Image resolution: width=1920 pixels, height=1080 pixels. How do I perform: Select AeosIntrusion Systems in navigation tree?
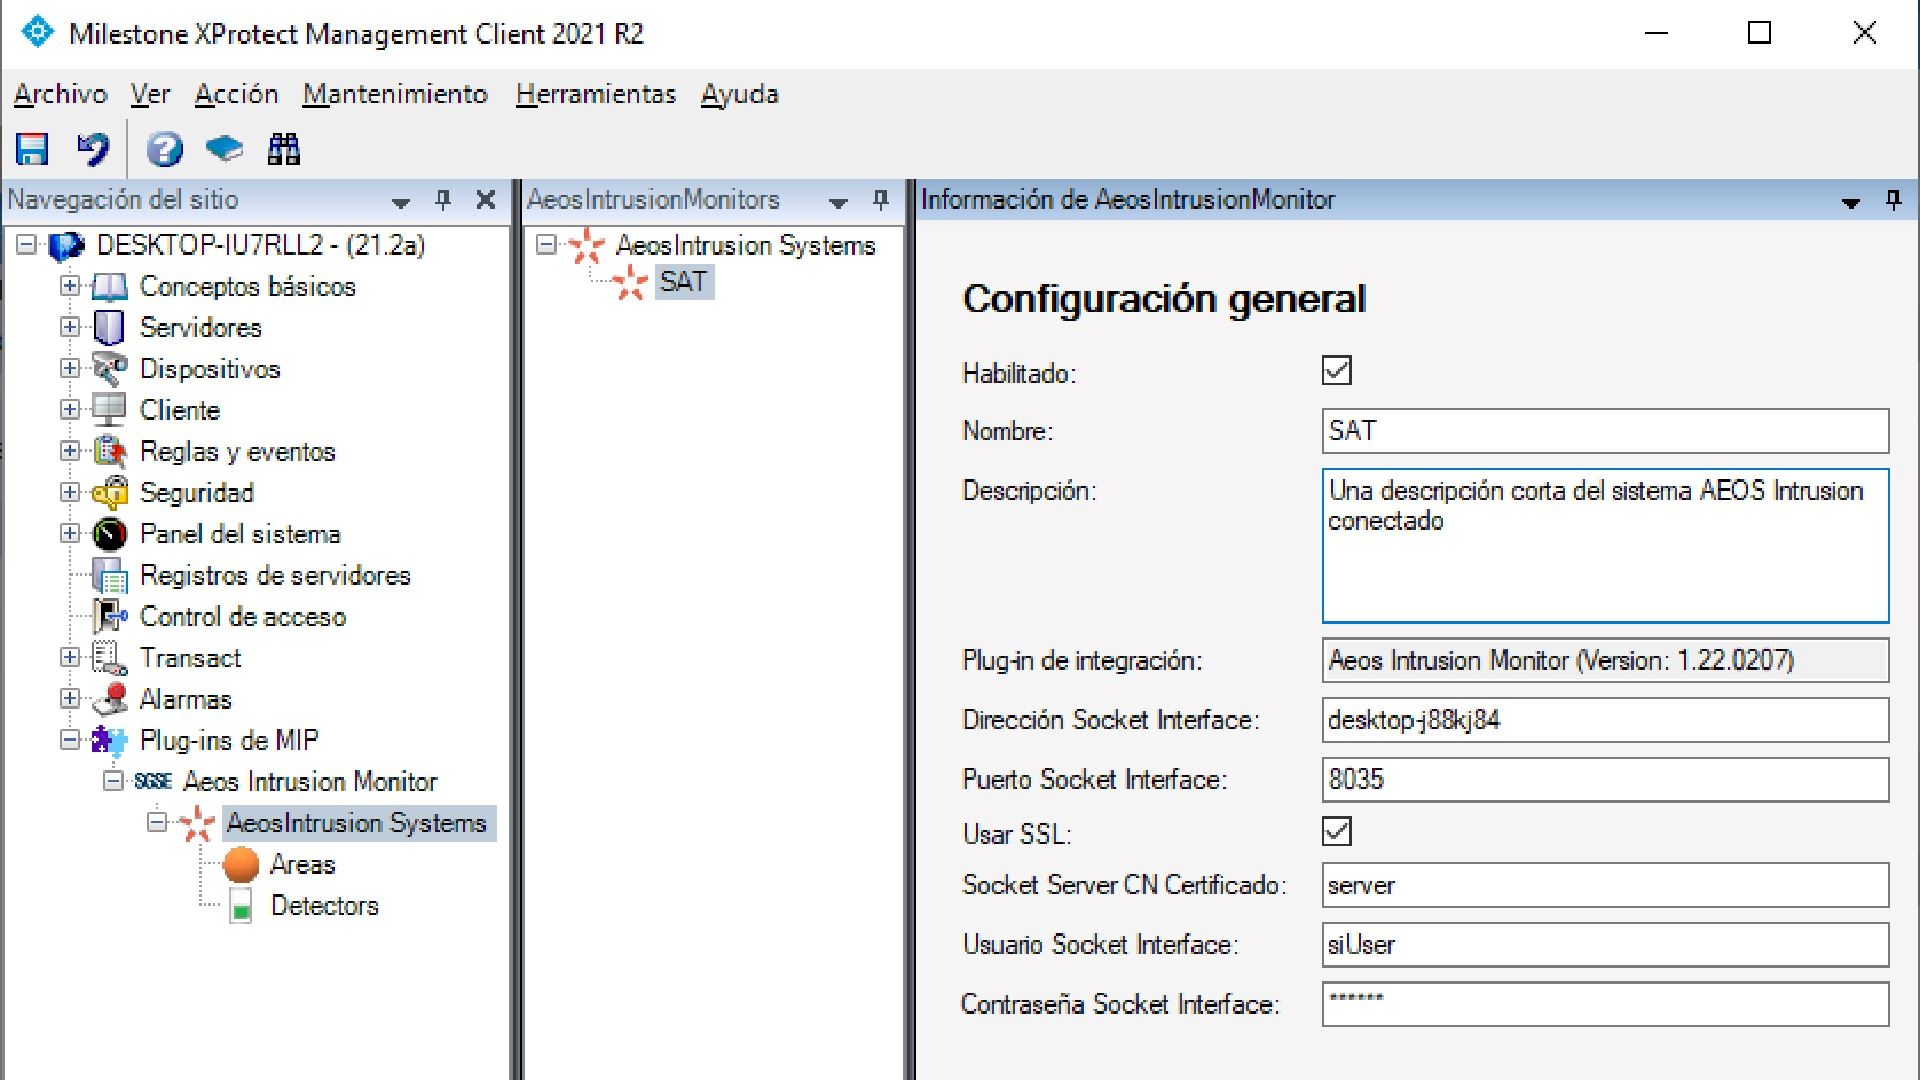357,823
